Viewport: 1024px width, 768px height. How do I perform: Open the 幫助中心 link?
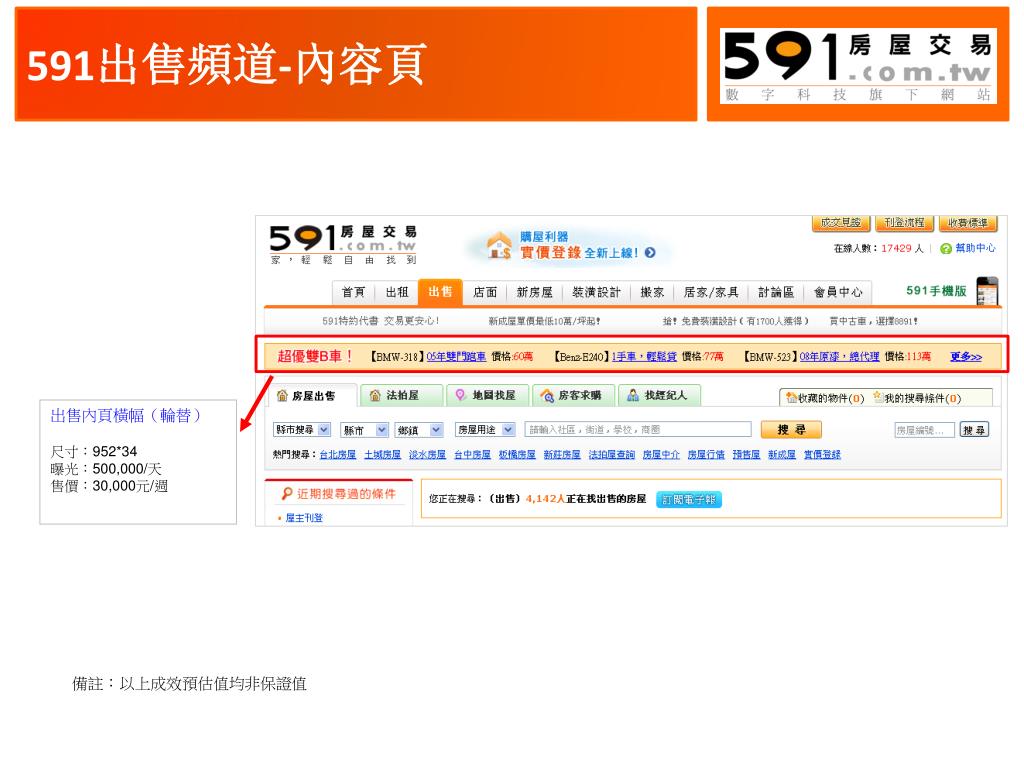click(x=975, y=248)
